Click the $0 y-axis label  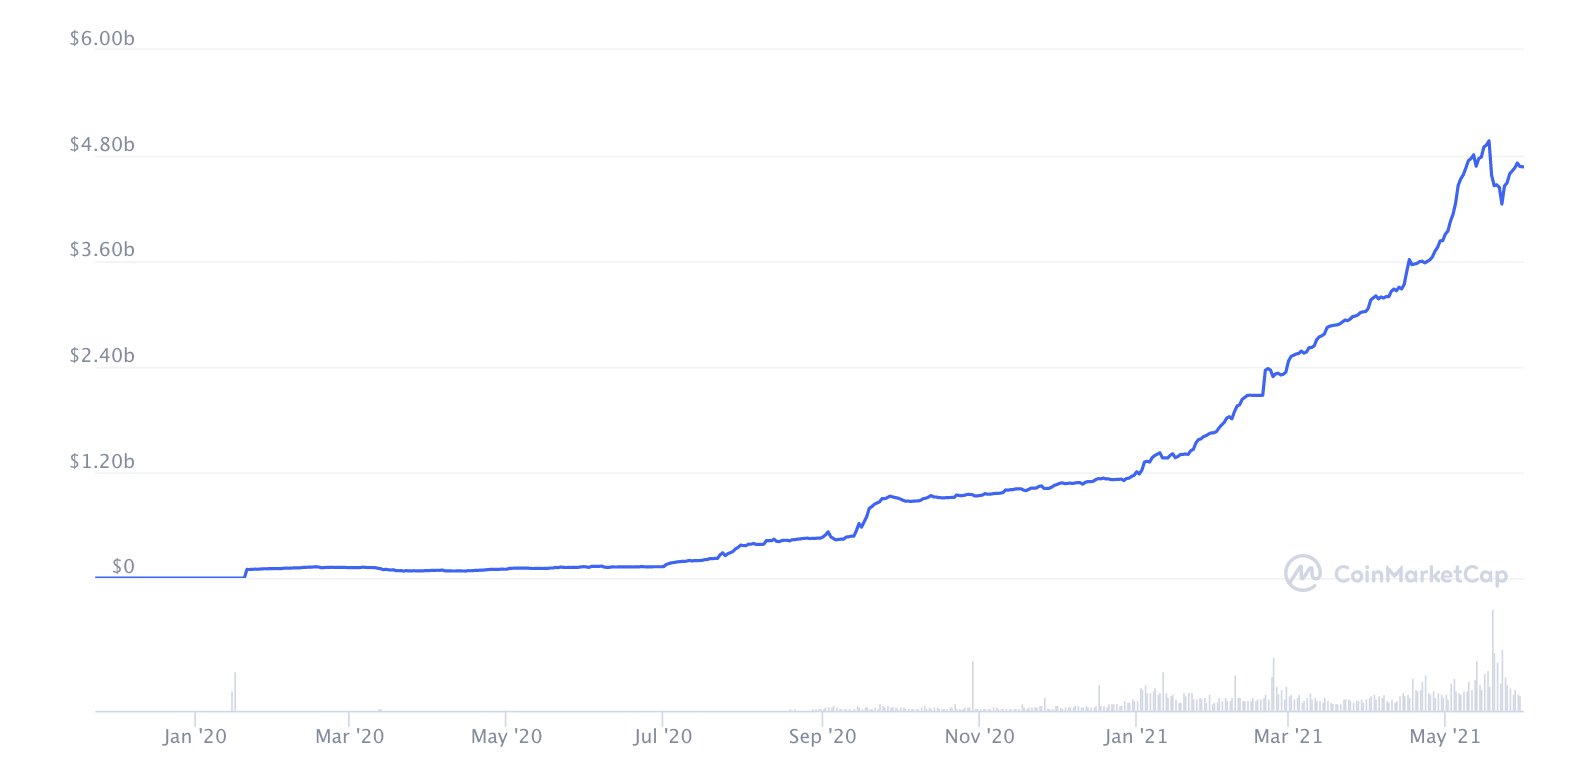(x=123, y=567)
